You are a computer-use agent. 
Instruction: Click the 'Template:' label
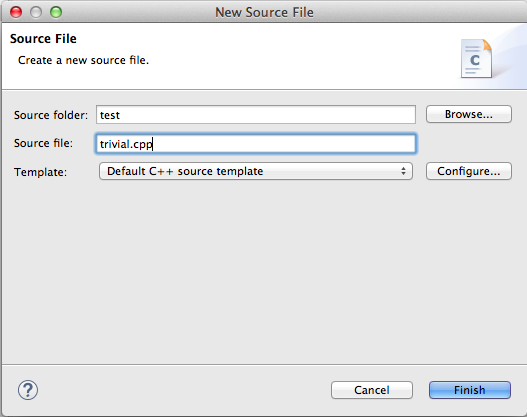[40, 172]
